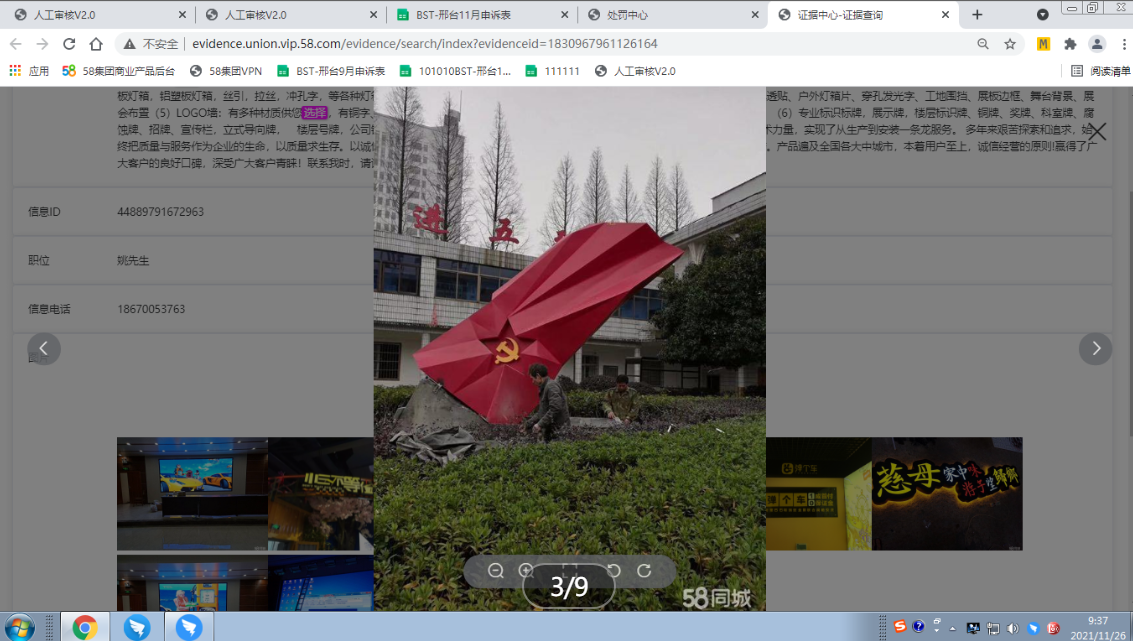Open the Windows Start menu
1133x641 pixels.
coord(20,627)
